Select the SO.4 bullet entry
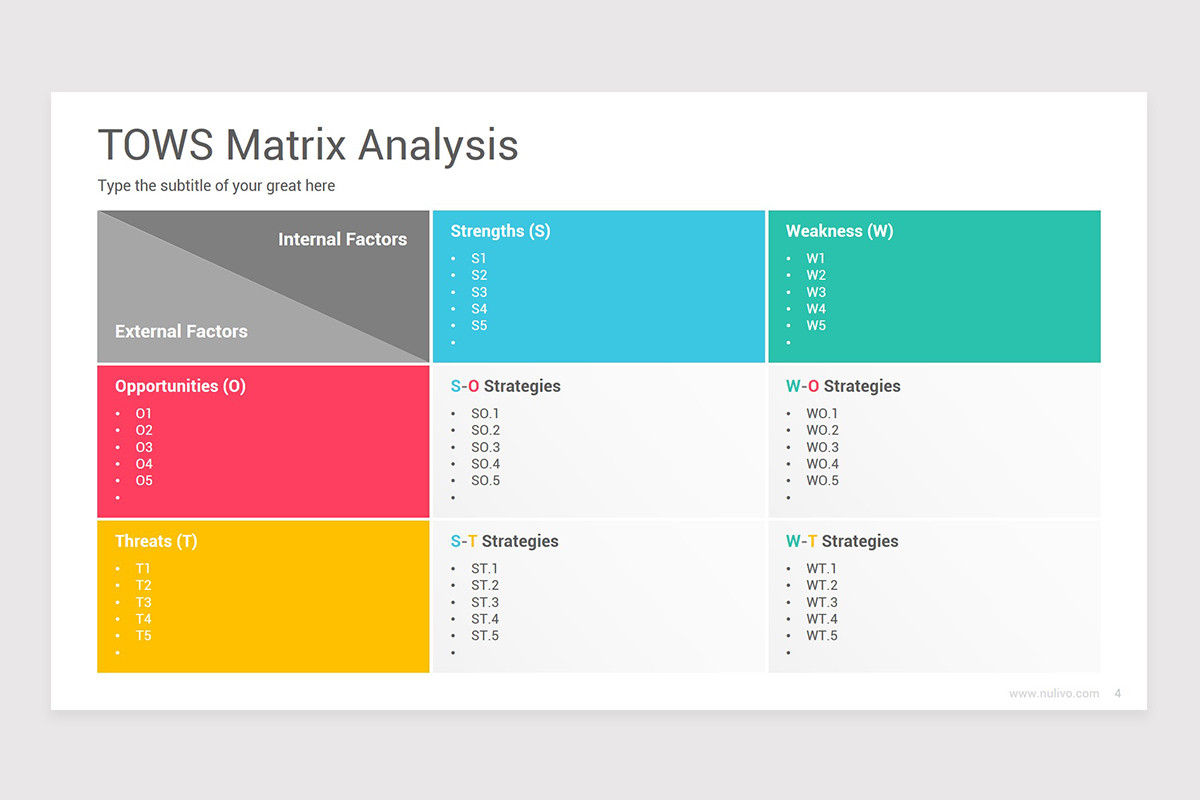Image resolution: width=1200 pixels, height=800 pixels. [x=484, y=464]
